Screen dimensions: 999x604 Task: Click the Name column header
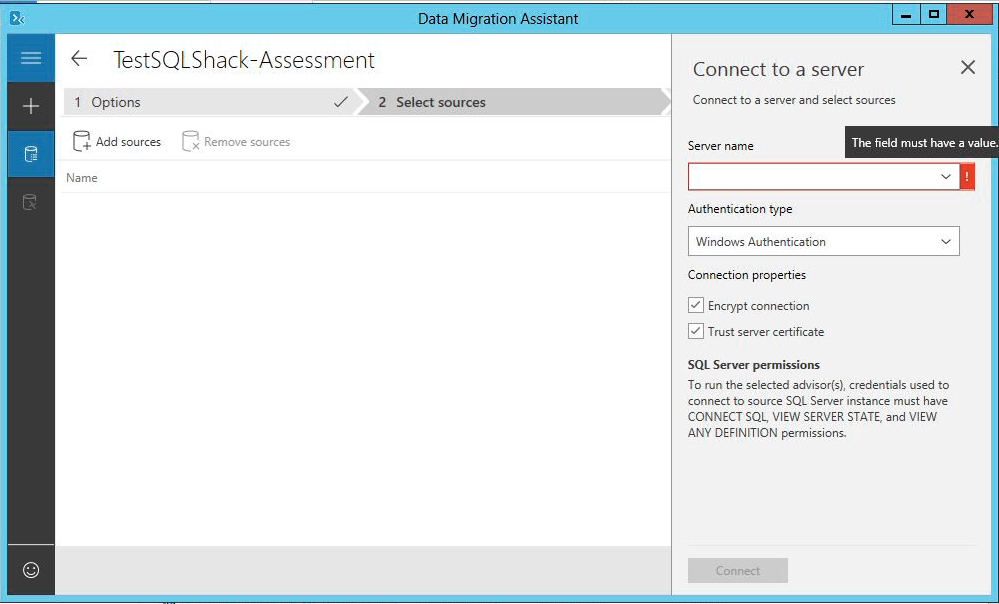(82, 178)
